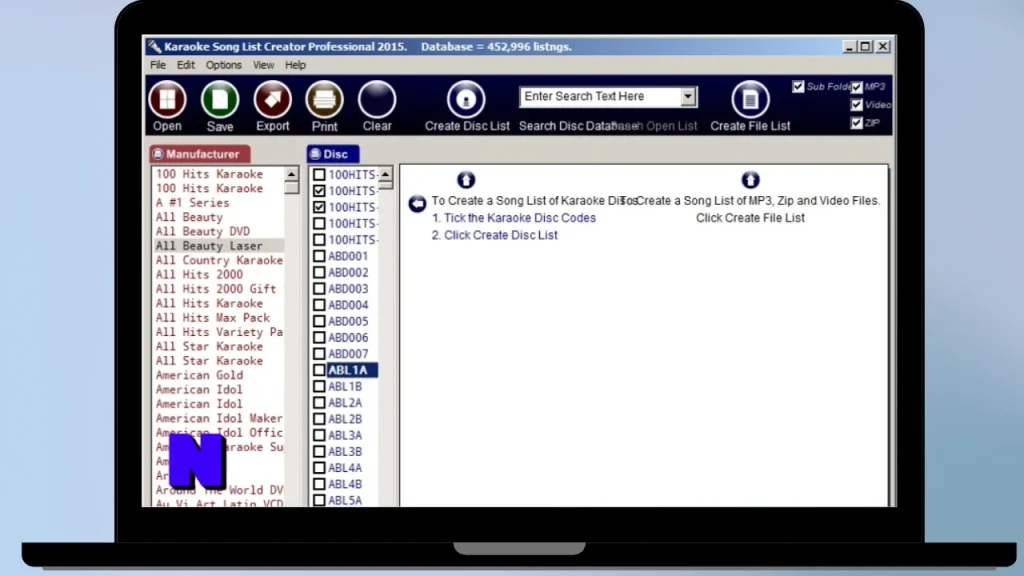Select 'All Hits Variety Pa' manufacturer
1024x576 pixels.
tap(219, 332)
